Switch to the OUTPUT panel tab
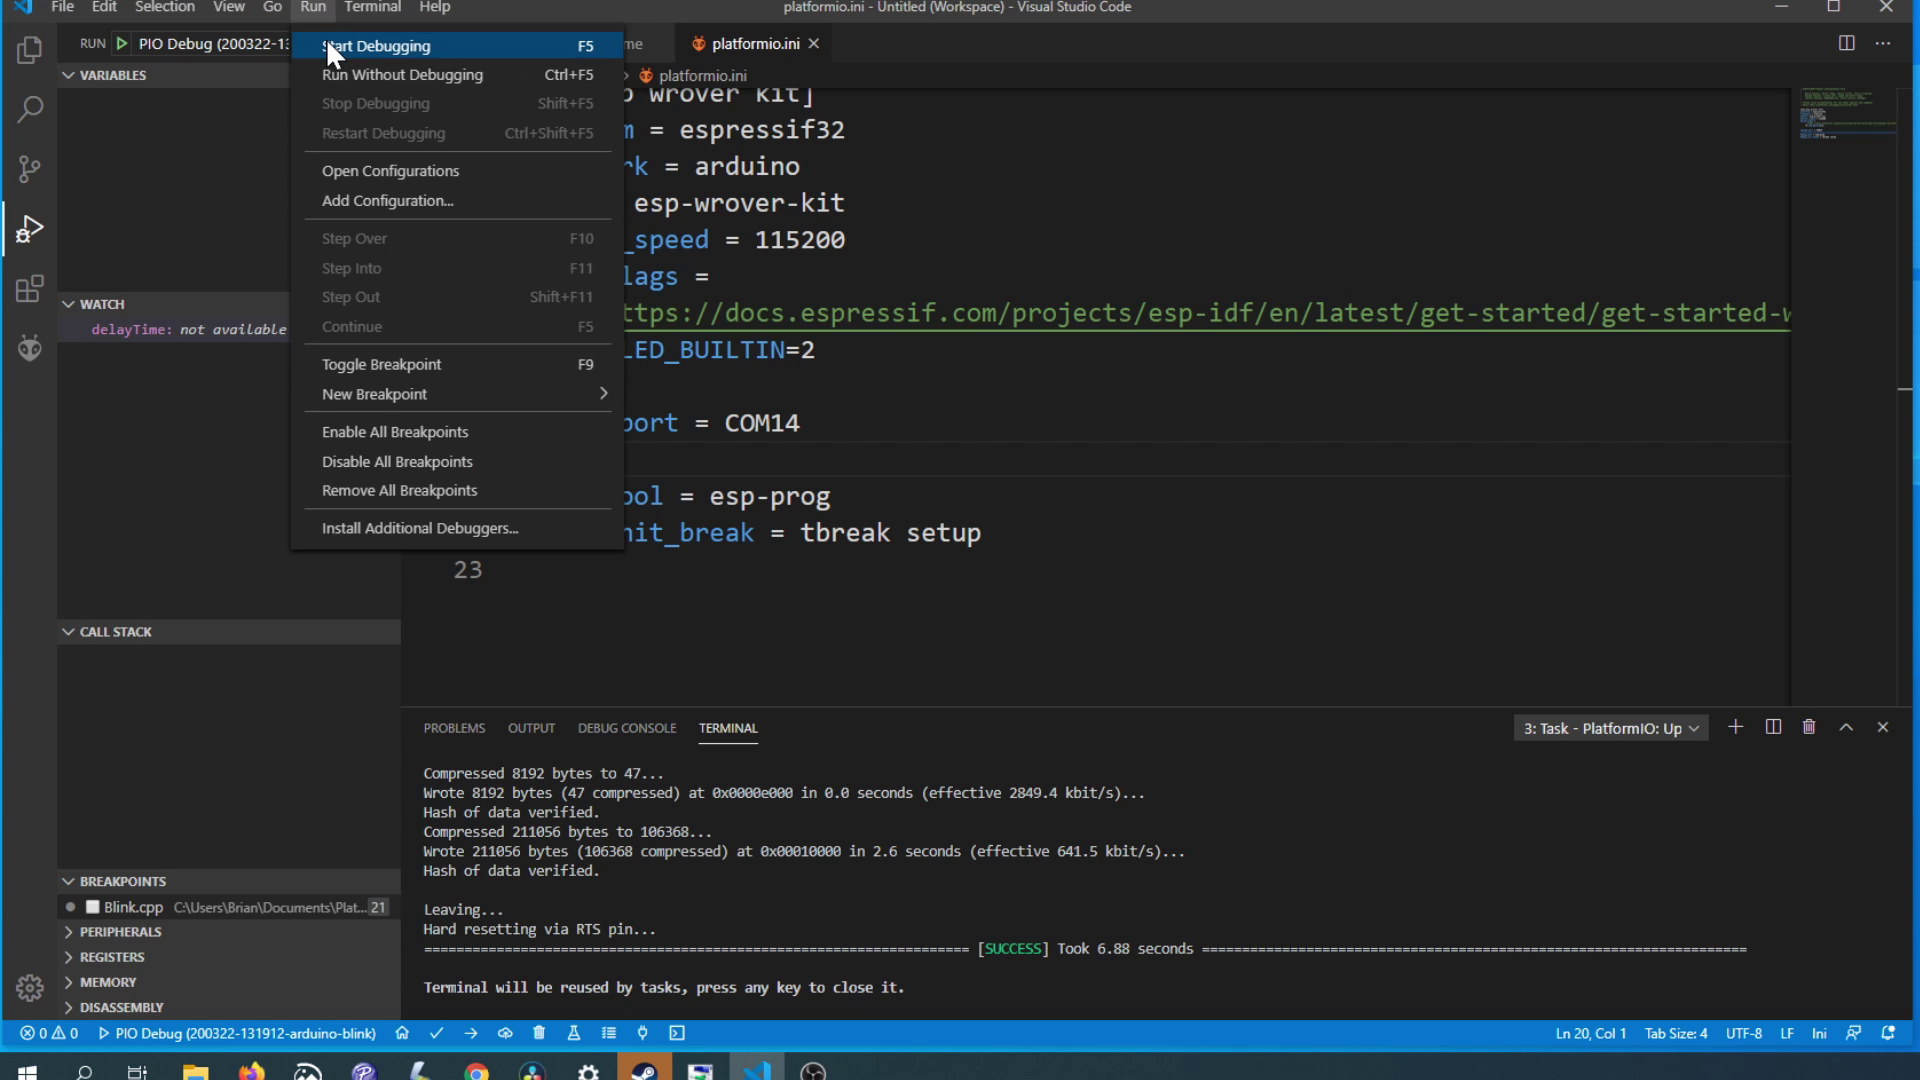The width and height of the screenshot is (1920, 1080). 531,728
